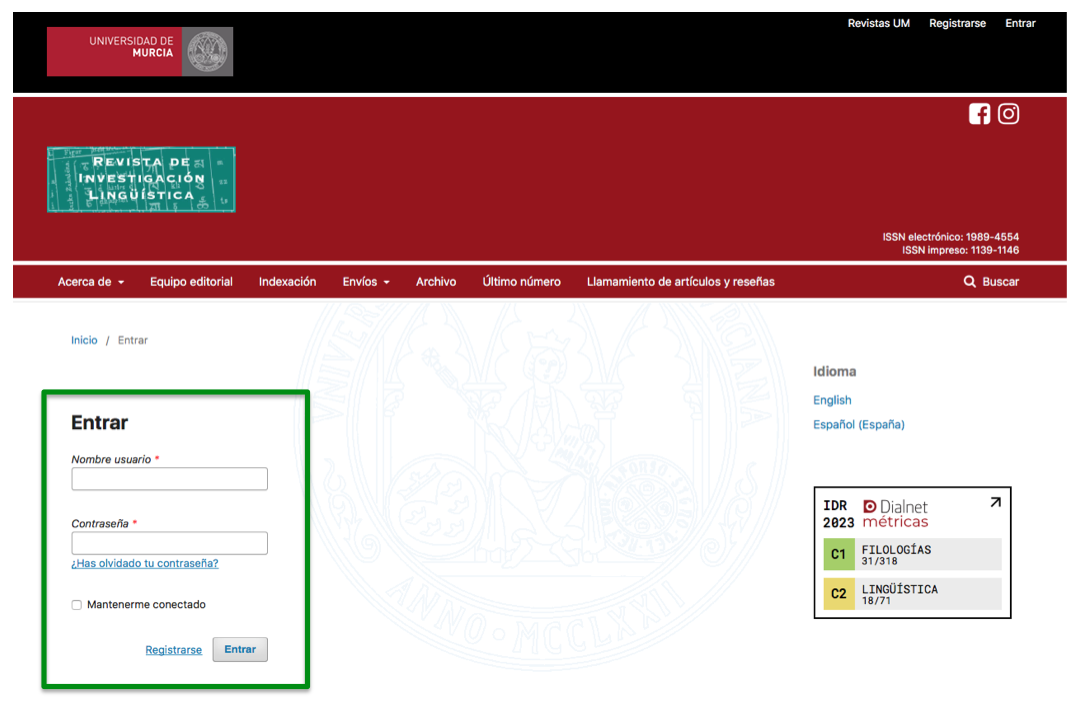Open the Equipo editorial menu item

point(191,282)
